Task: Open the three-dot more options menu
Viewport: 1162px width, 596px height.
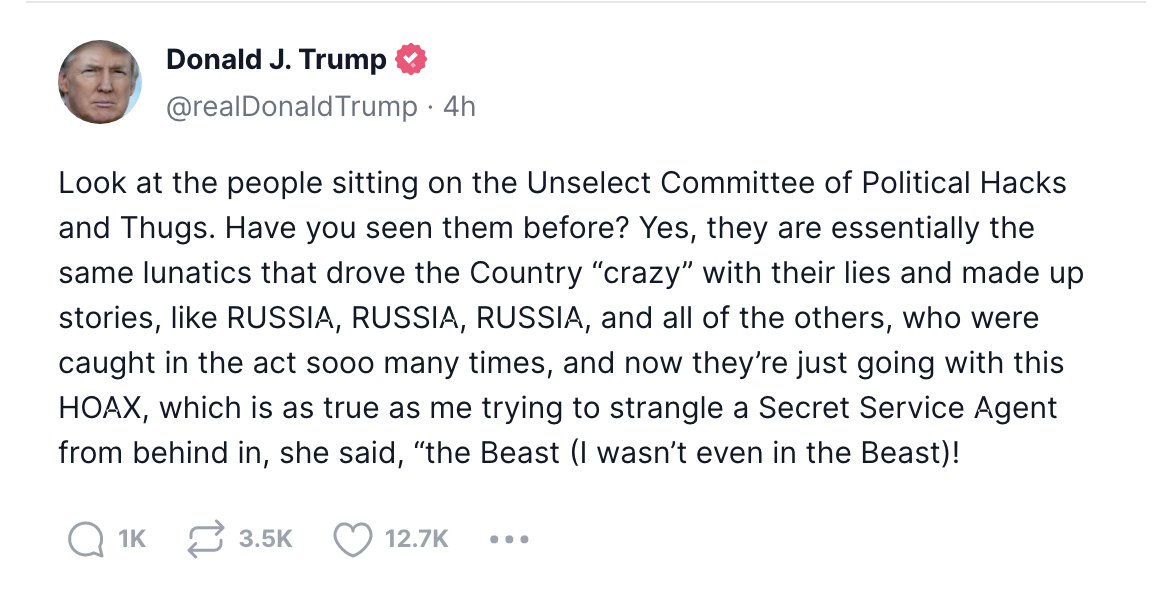Action: (x=509, y=540)
